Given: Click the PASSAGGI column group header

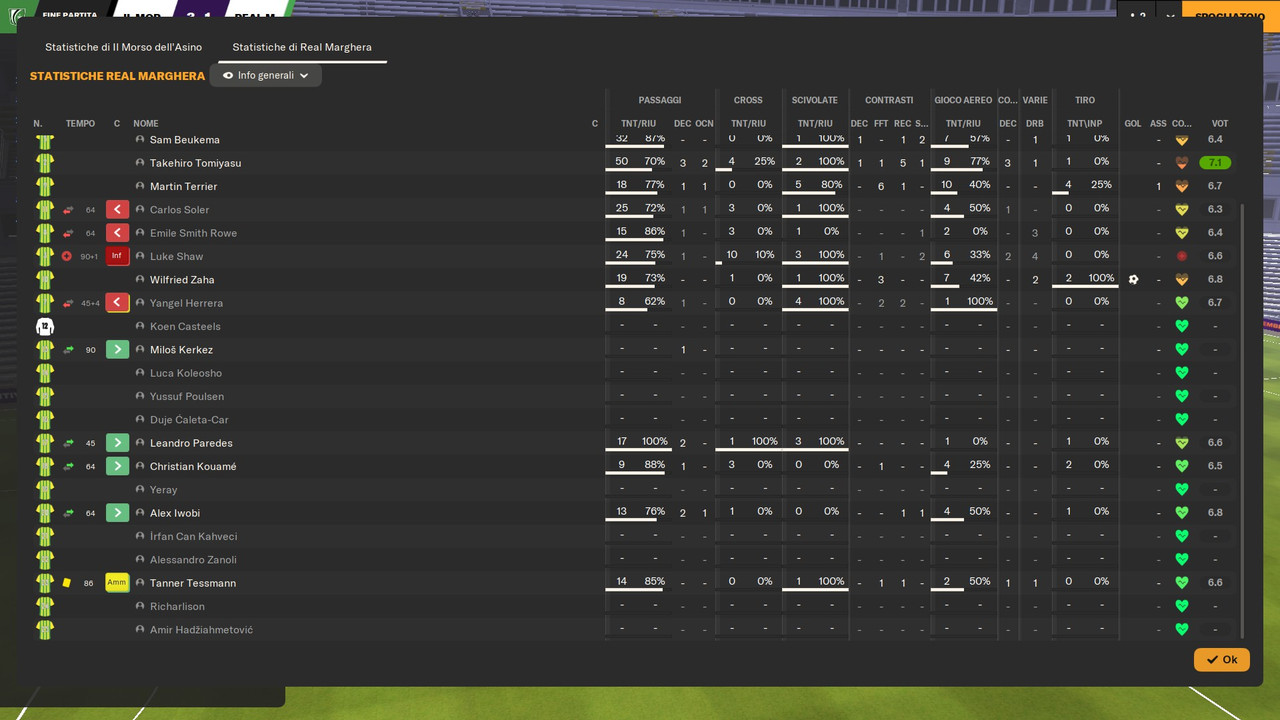Looking at the screenshot, I should [x=660, y=100].
